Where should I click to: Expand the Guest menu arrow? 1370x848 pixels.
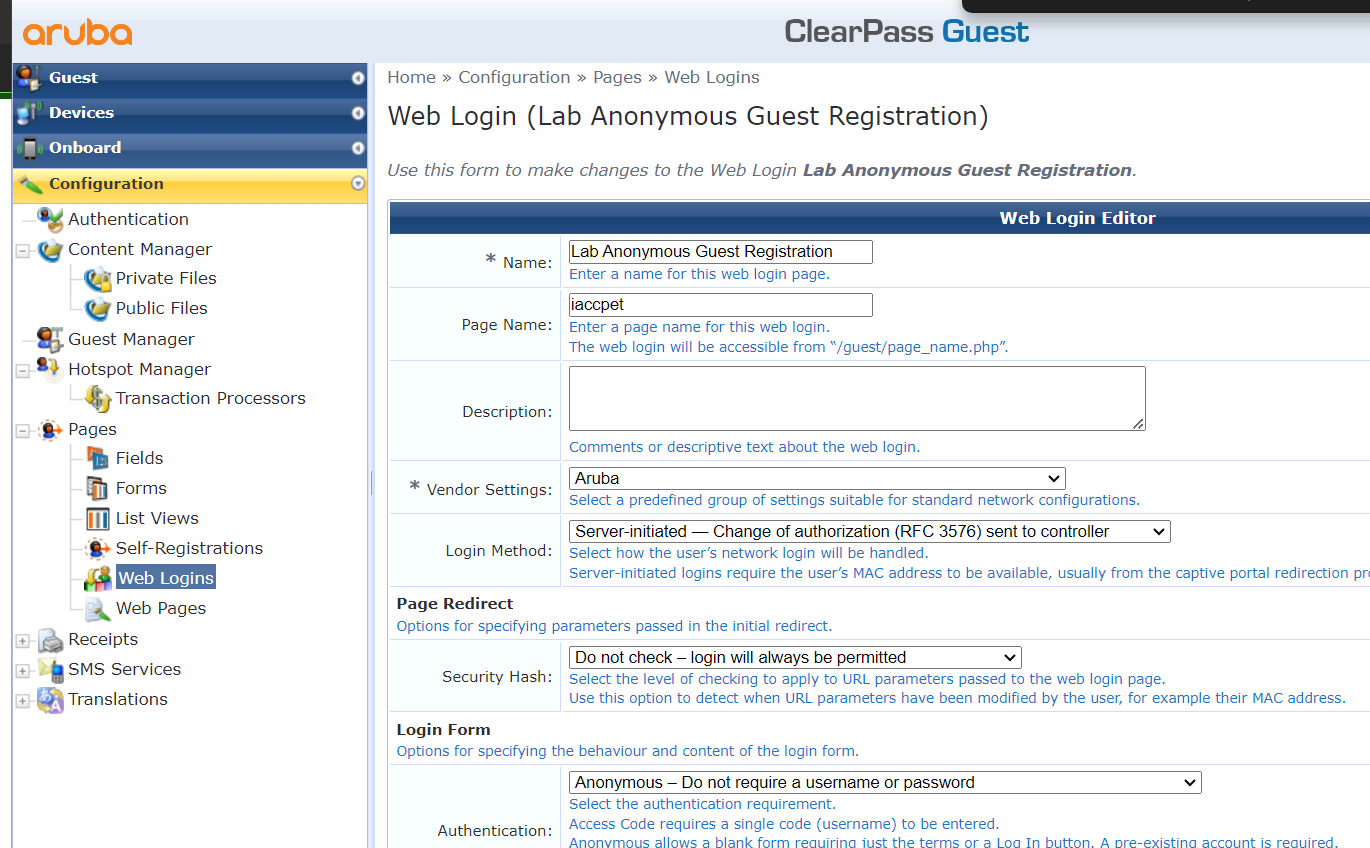click(x=358, y=78)
